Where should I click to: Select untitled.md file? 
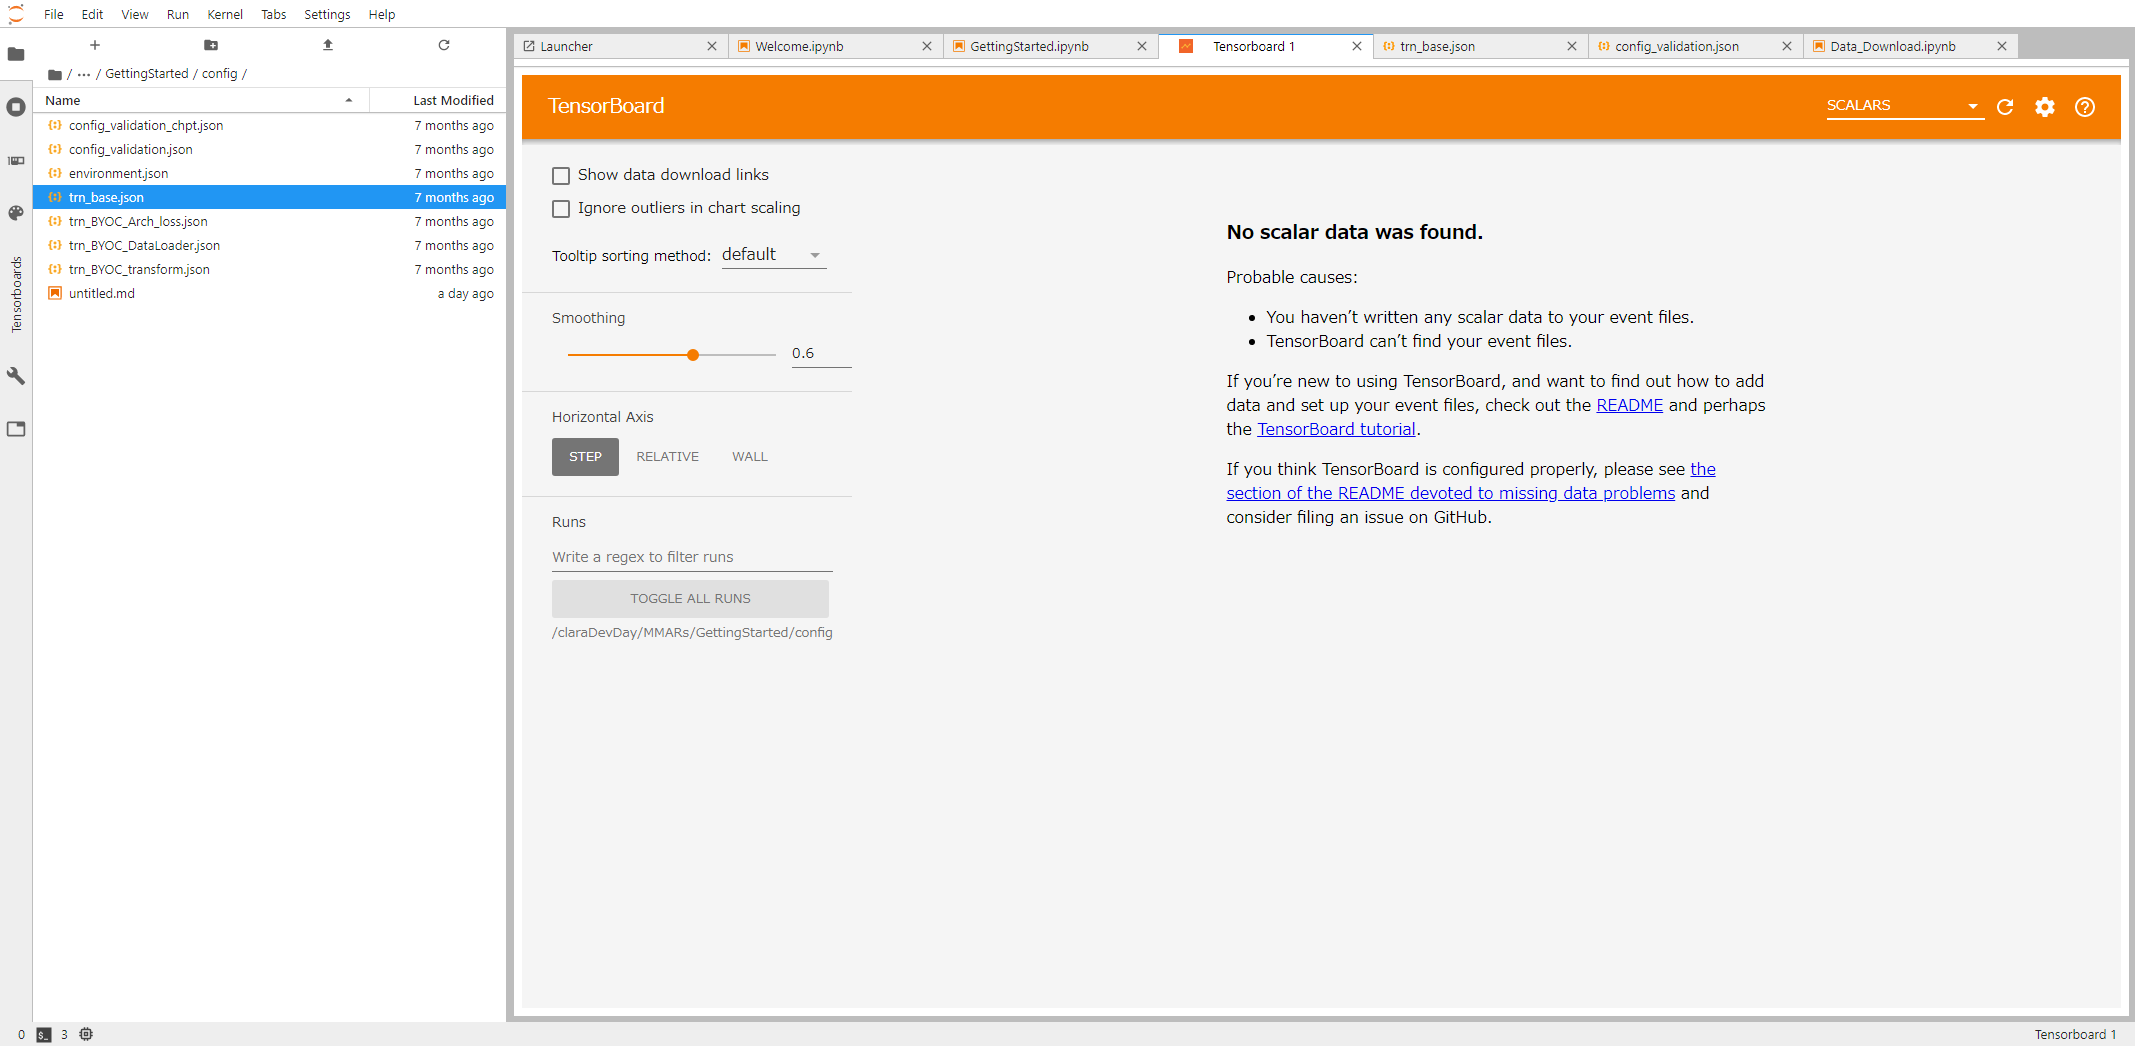pos(270,293)
